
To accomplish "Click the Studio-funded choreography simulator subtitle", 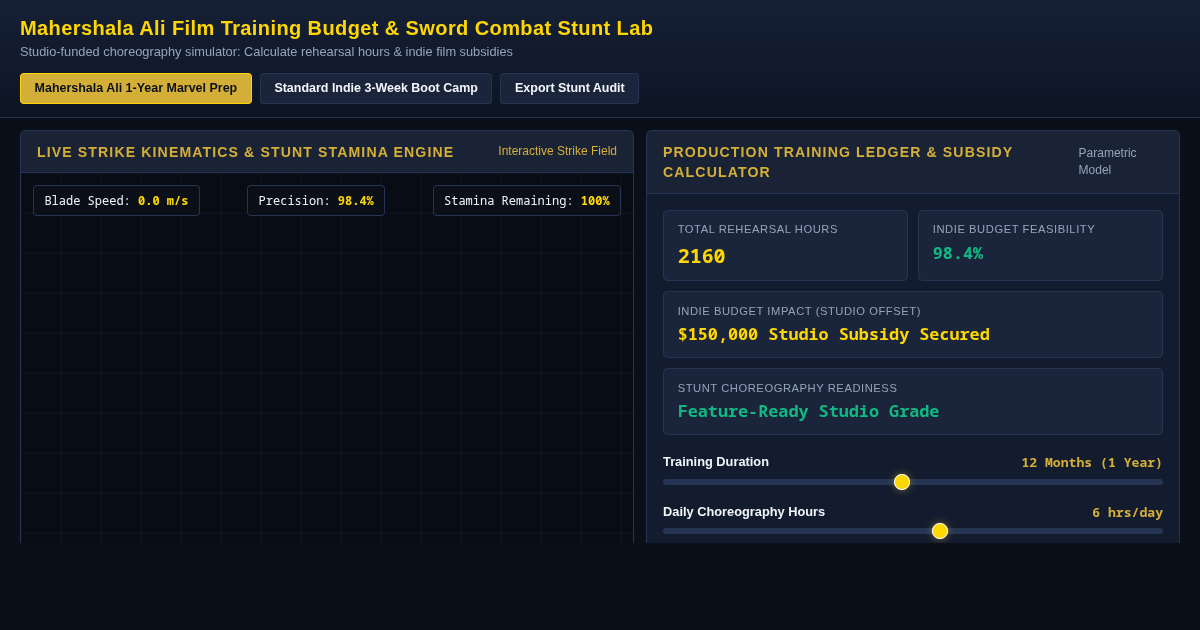I will 266,52.
